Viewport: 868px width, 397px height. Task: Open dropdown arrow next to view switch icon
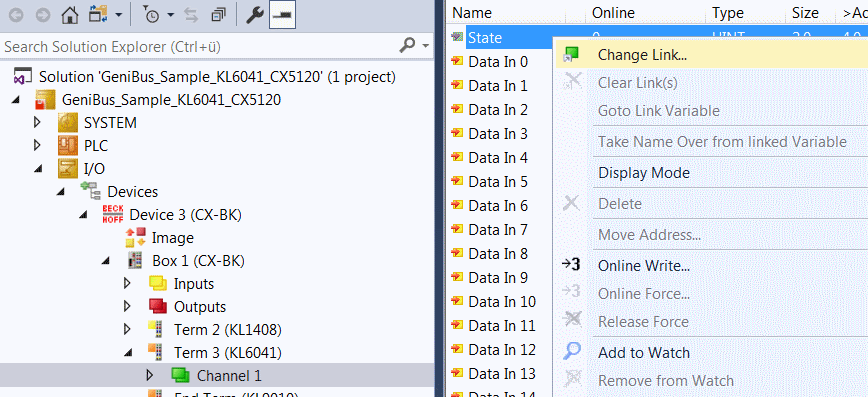(x=118, y=16)
